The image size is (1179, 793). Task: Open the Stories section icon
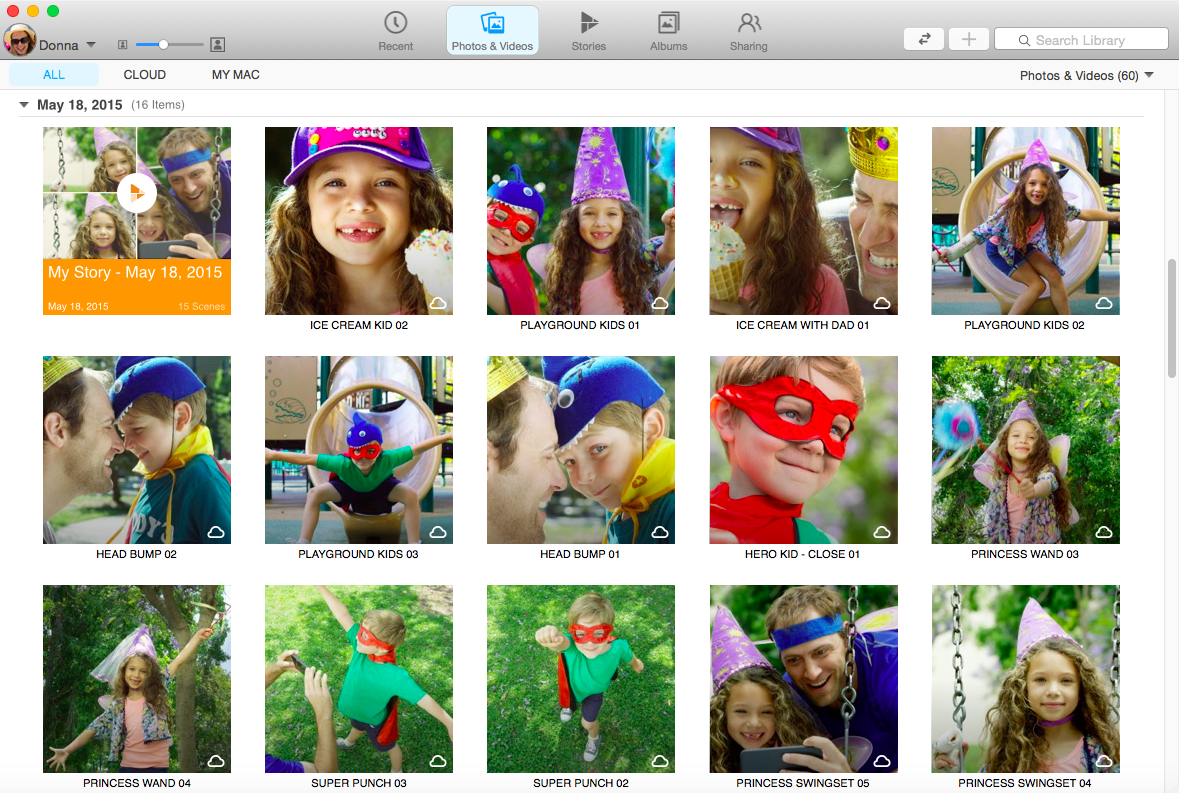(x=589, y=24)
